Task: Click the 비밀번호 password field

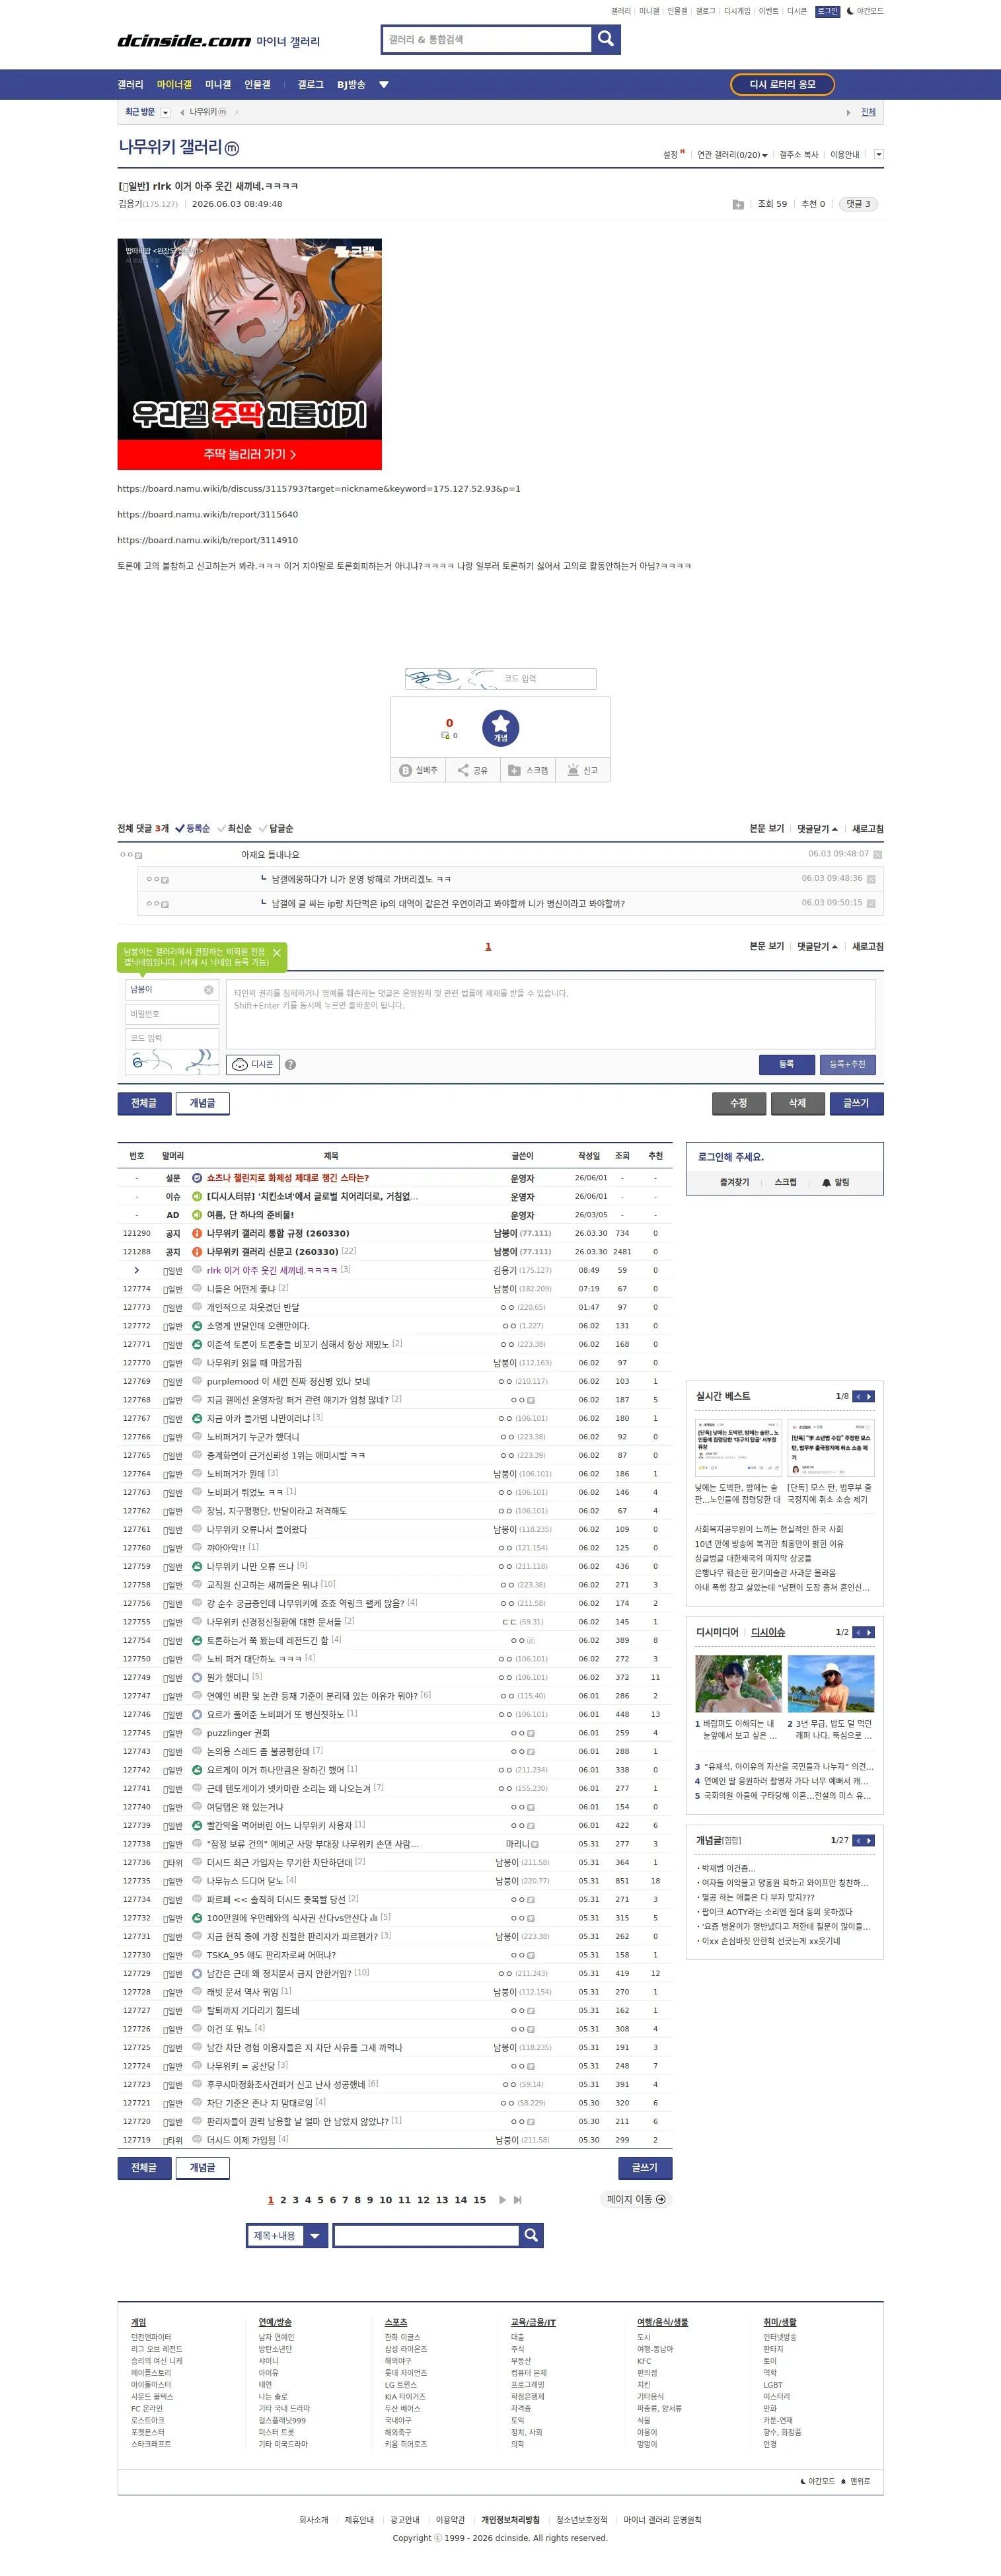Action: (172, 1014)
